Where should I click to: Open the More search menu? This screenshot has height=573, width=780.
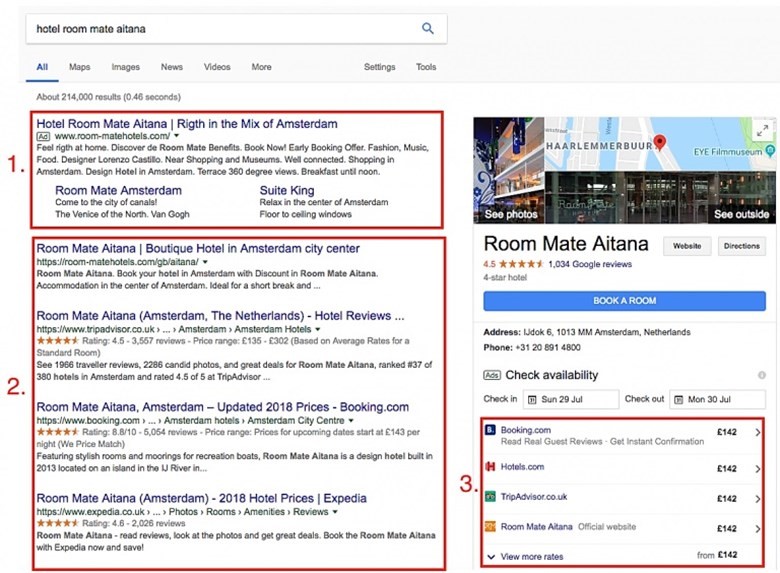pyautogui.click(x=261, y=67)
